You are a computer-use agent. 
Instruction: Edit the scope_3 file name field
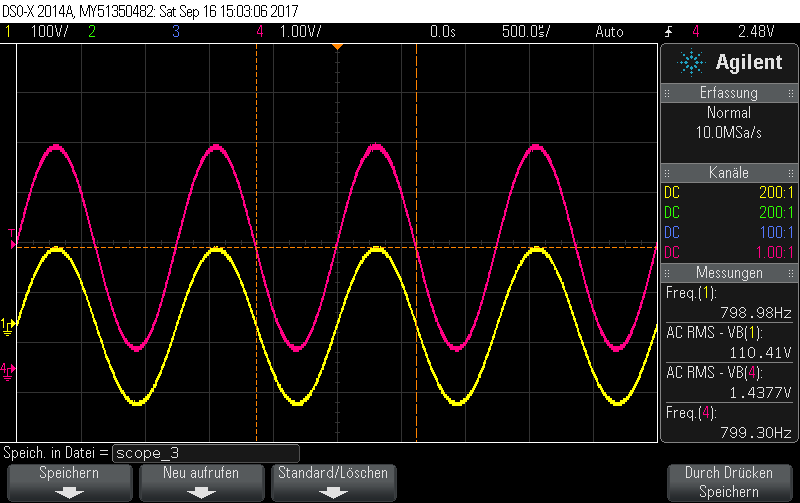tap(206, 453)
